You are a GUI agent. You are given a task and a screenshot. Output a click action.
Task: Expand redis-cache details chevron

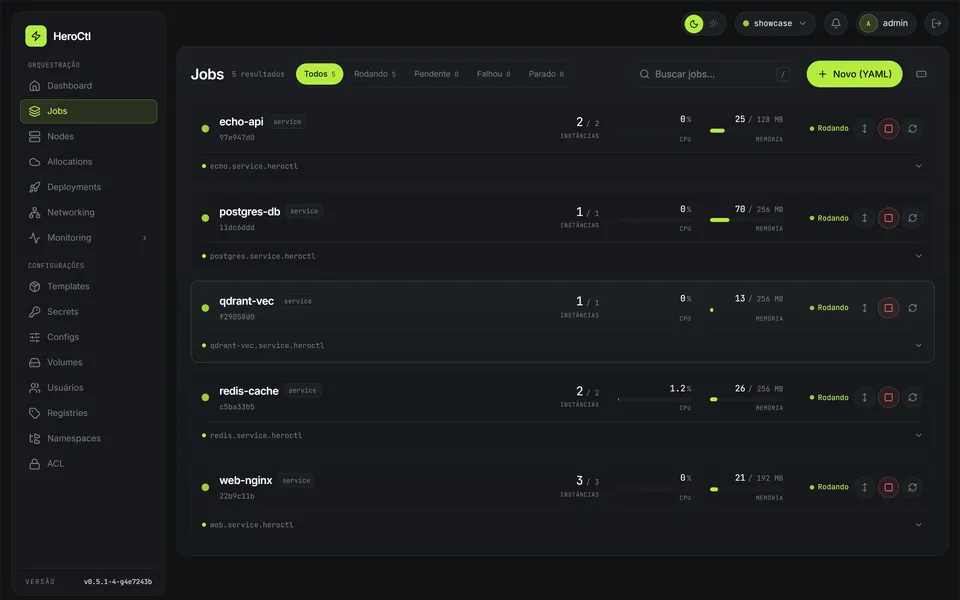point(918,435)
